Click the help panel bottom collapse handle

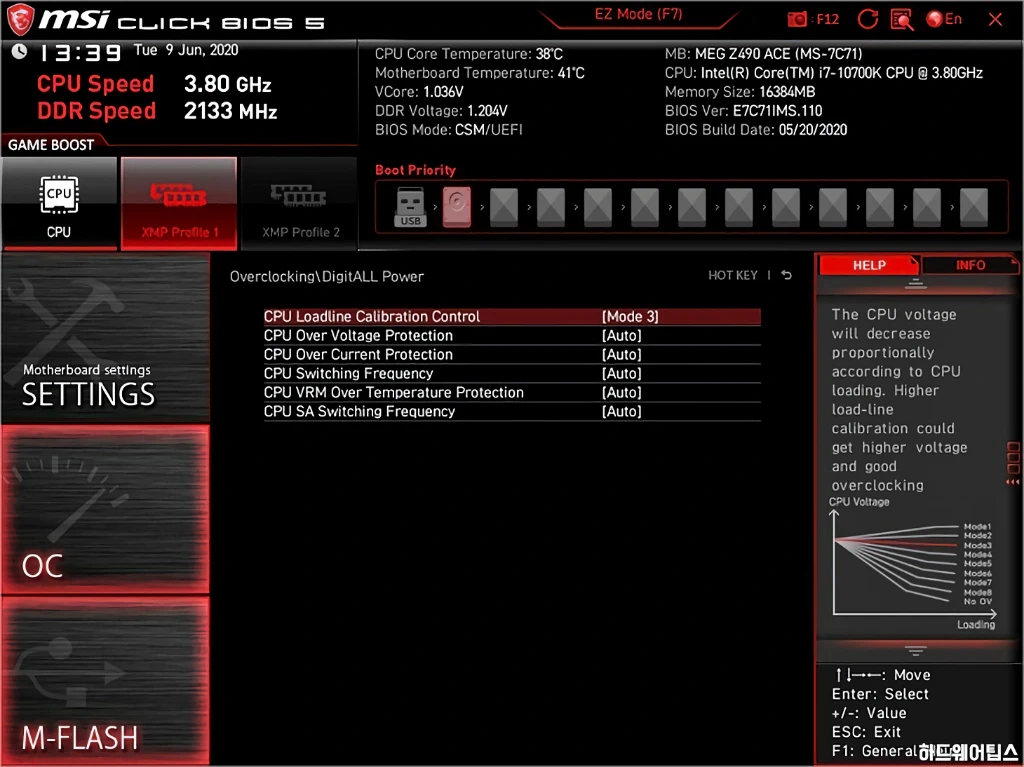tap(916, 651)
